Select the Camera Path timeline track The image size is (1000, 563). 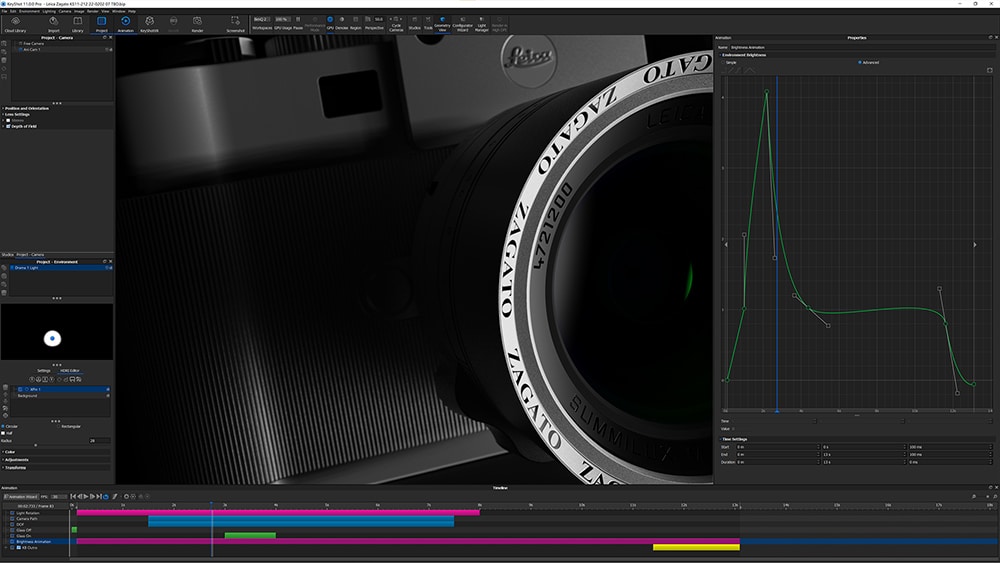click(25, 519)
